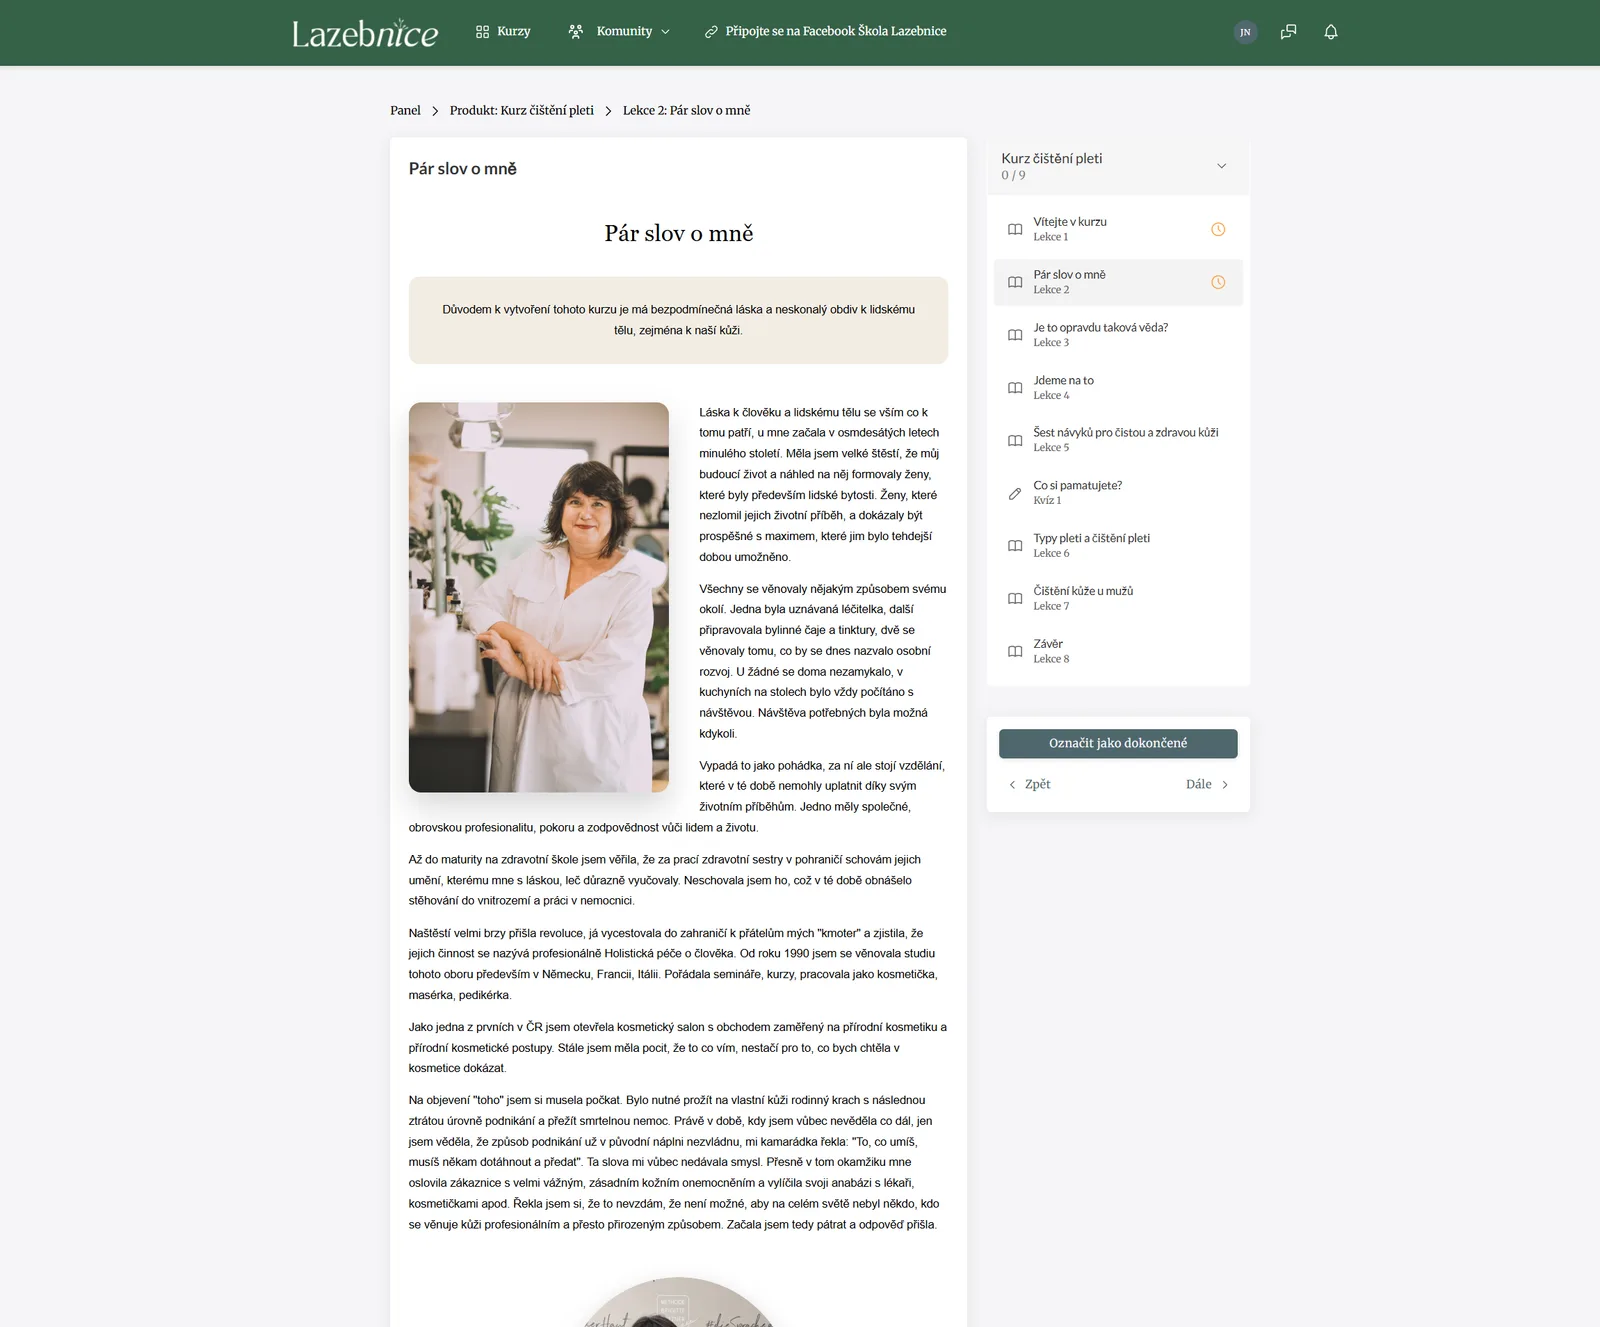Open lesson Typy pleti a čištění pleti
The height and width of the screenshot is (1327, 1600).
(1118, 546)
